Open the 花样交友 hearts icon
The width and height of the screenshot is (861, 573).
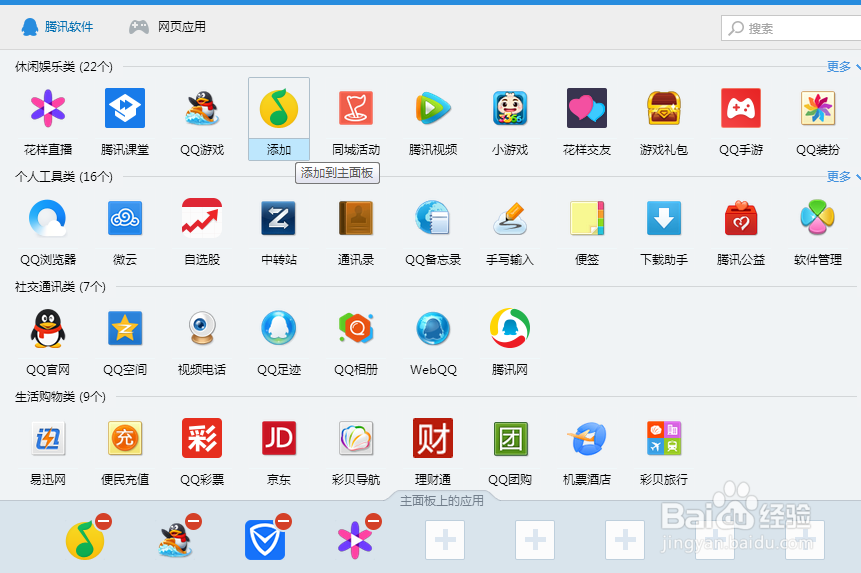point(586,108)
